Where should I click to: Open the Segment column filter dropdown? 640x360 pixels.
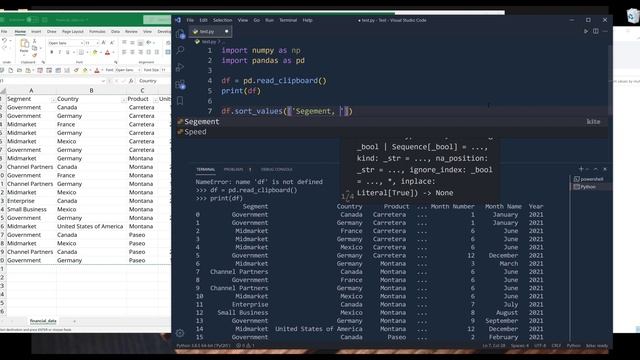53,99
